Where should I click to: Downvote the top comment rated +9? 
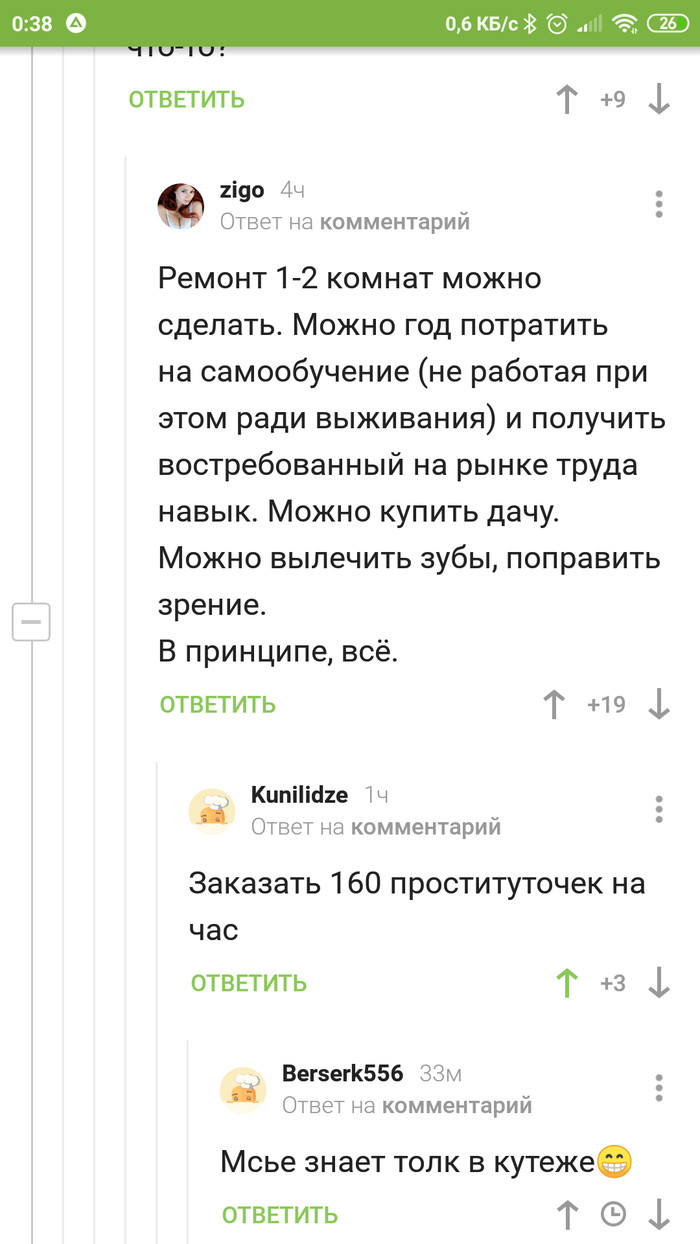tap(659, 100)
